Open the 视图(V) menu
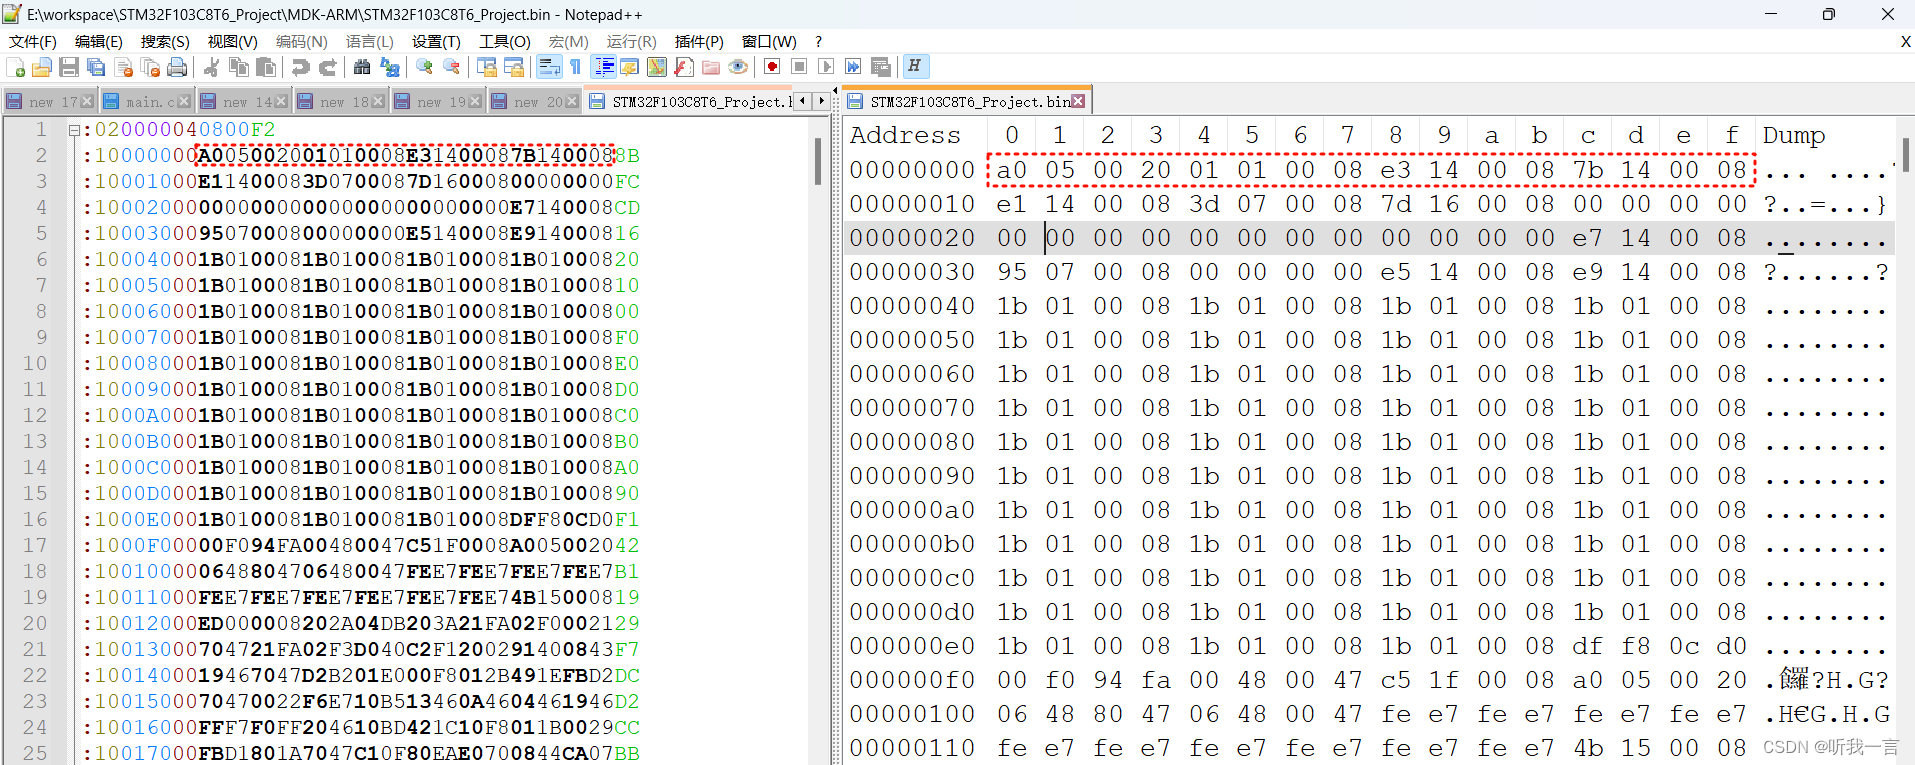1915x765 pixels. 233,41
